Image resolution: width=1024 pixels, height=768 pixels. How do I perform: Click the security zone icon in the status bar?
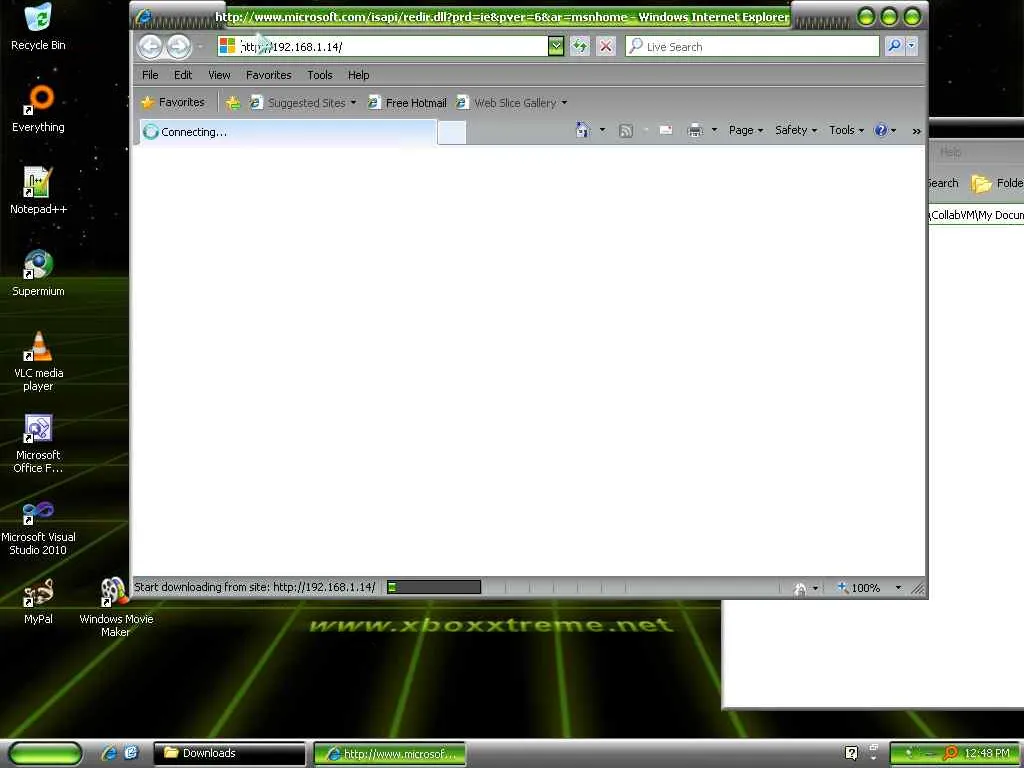pyautogui.click(x=800, y=588)
